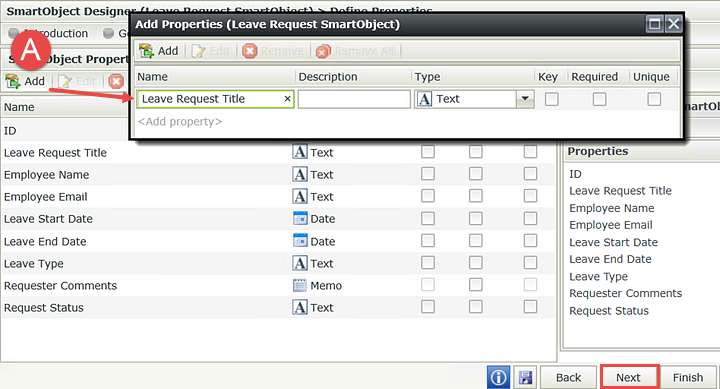Click the Back button
The image size is (720, 389).
(568, 378)
